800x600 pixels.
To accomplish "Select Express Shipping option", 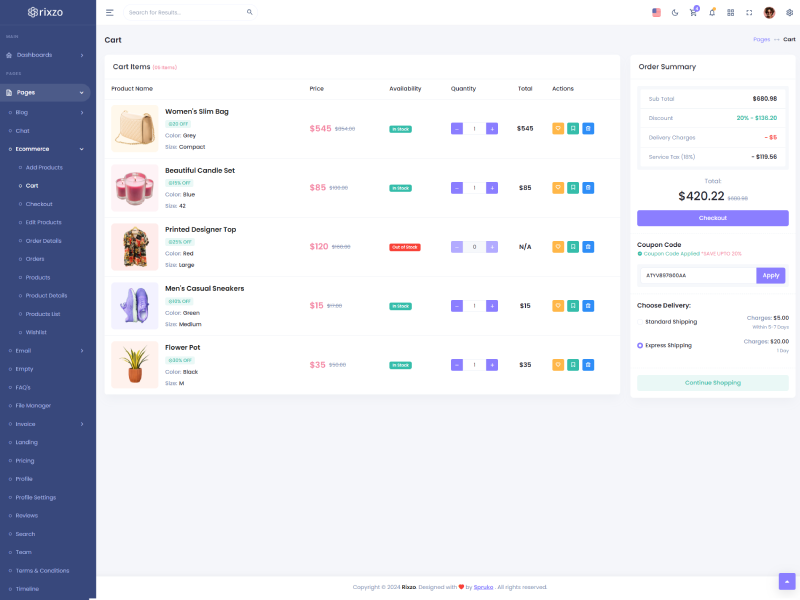I will 640,345.
